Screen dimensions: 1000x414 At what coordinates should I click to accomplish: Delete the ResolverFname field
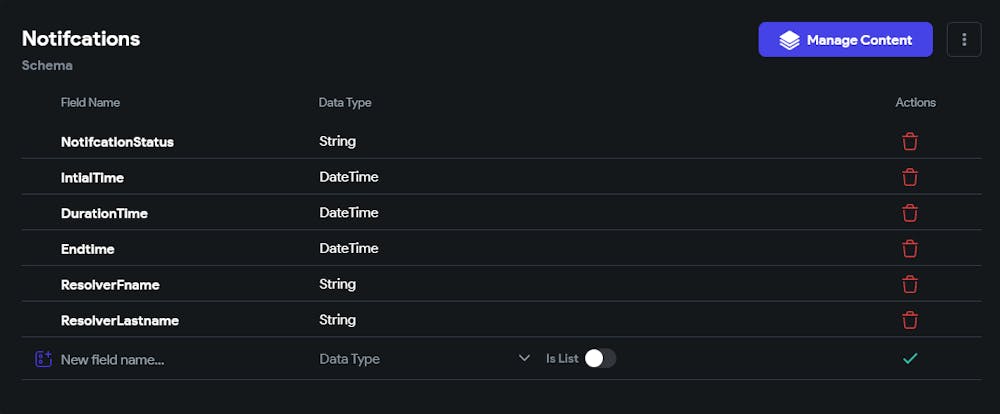[x=910, y=284]
